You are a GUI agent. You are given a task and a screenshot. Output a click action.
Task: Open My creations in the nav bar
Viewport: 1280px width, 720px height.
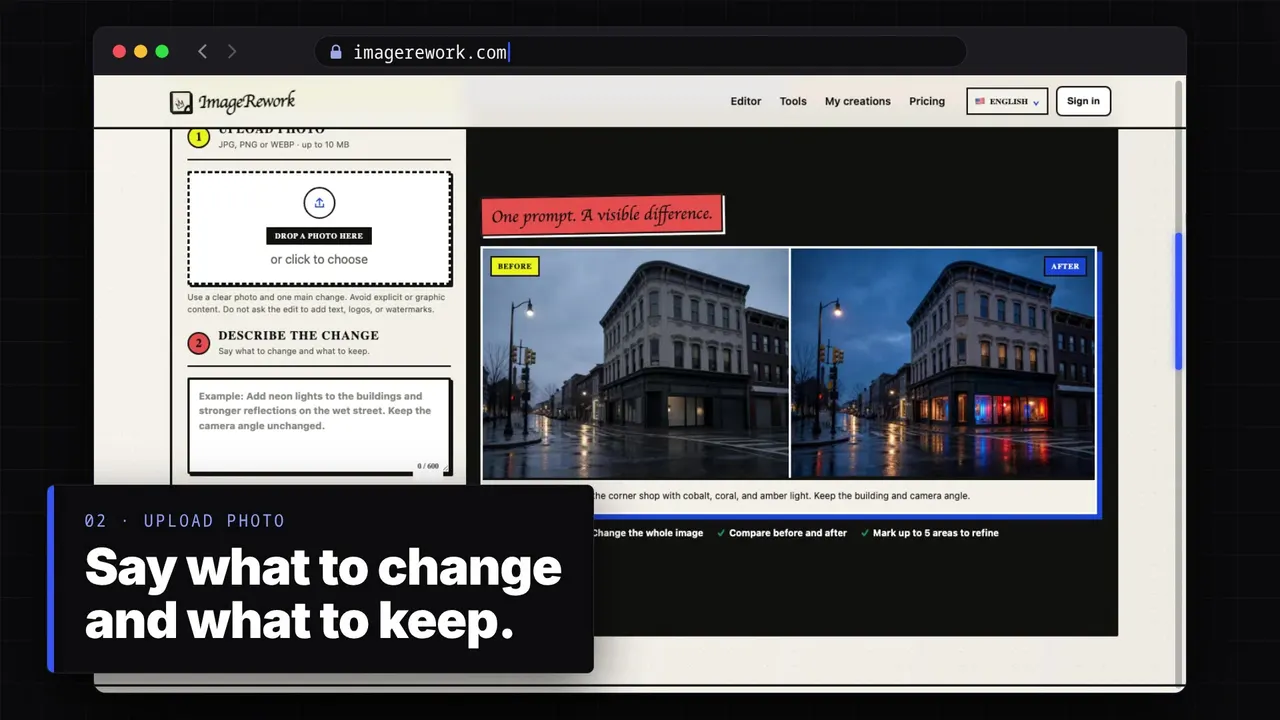coord(857,101)
